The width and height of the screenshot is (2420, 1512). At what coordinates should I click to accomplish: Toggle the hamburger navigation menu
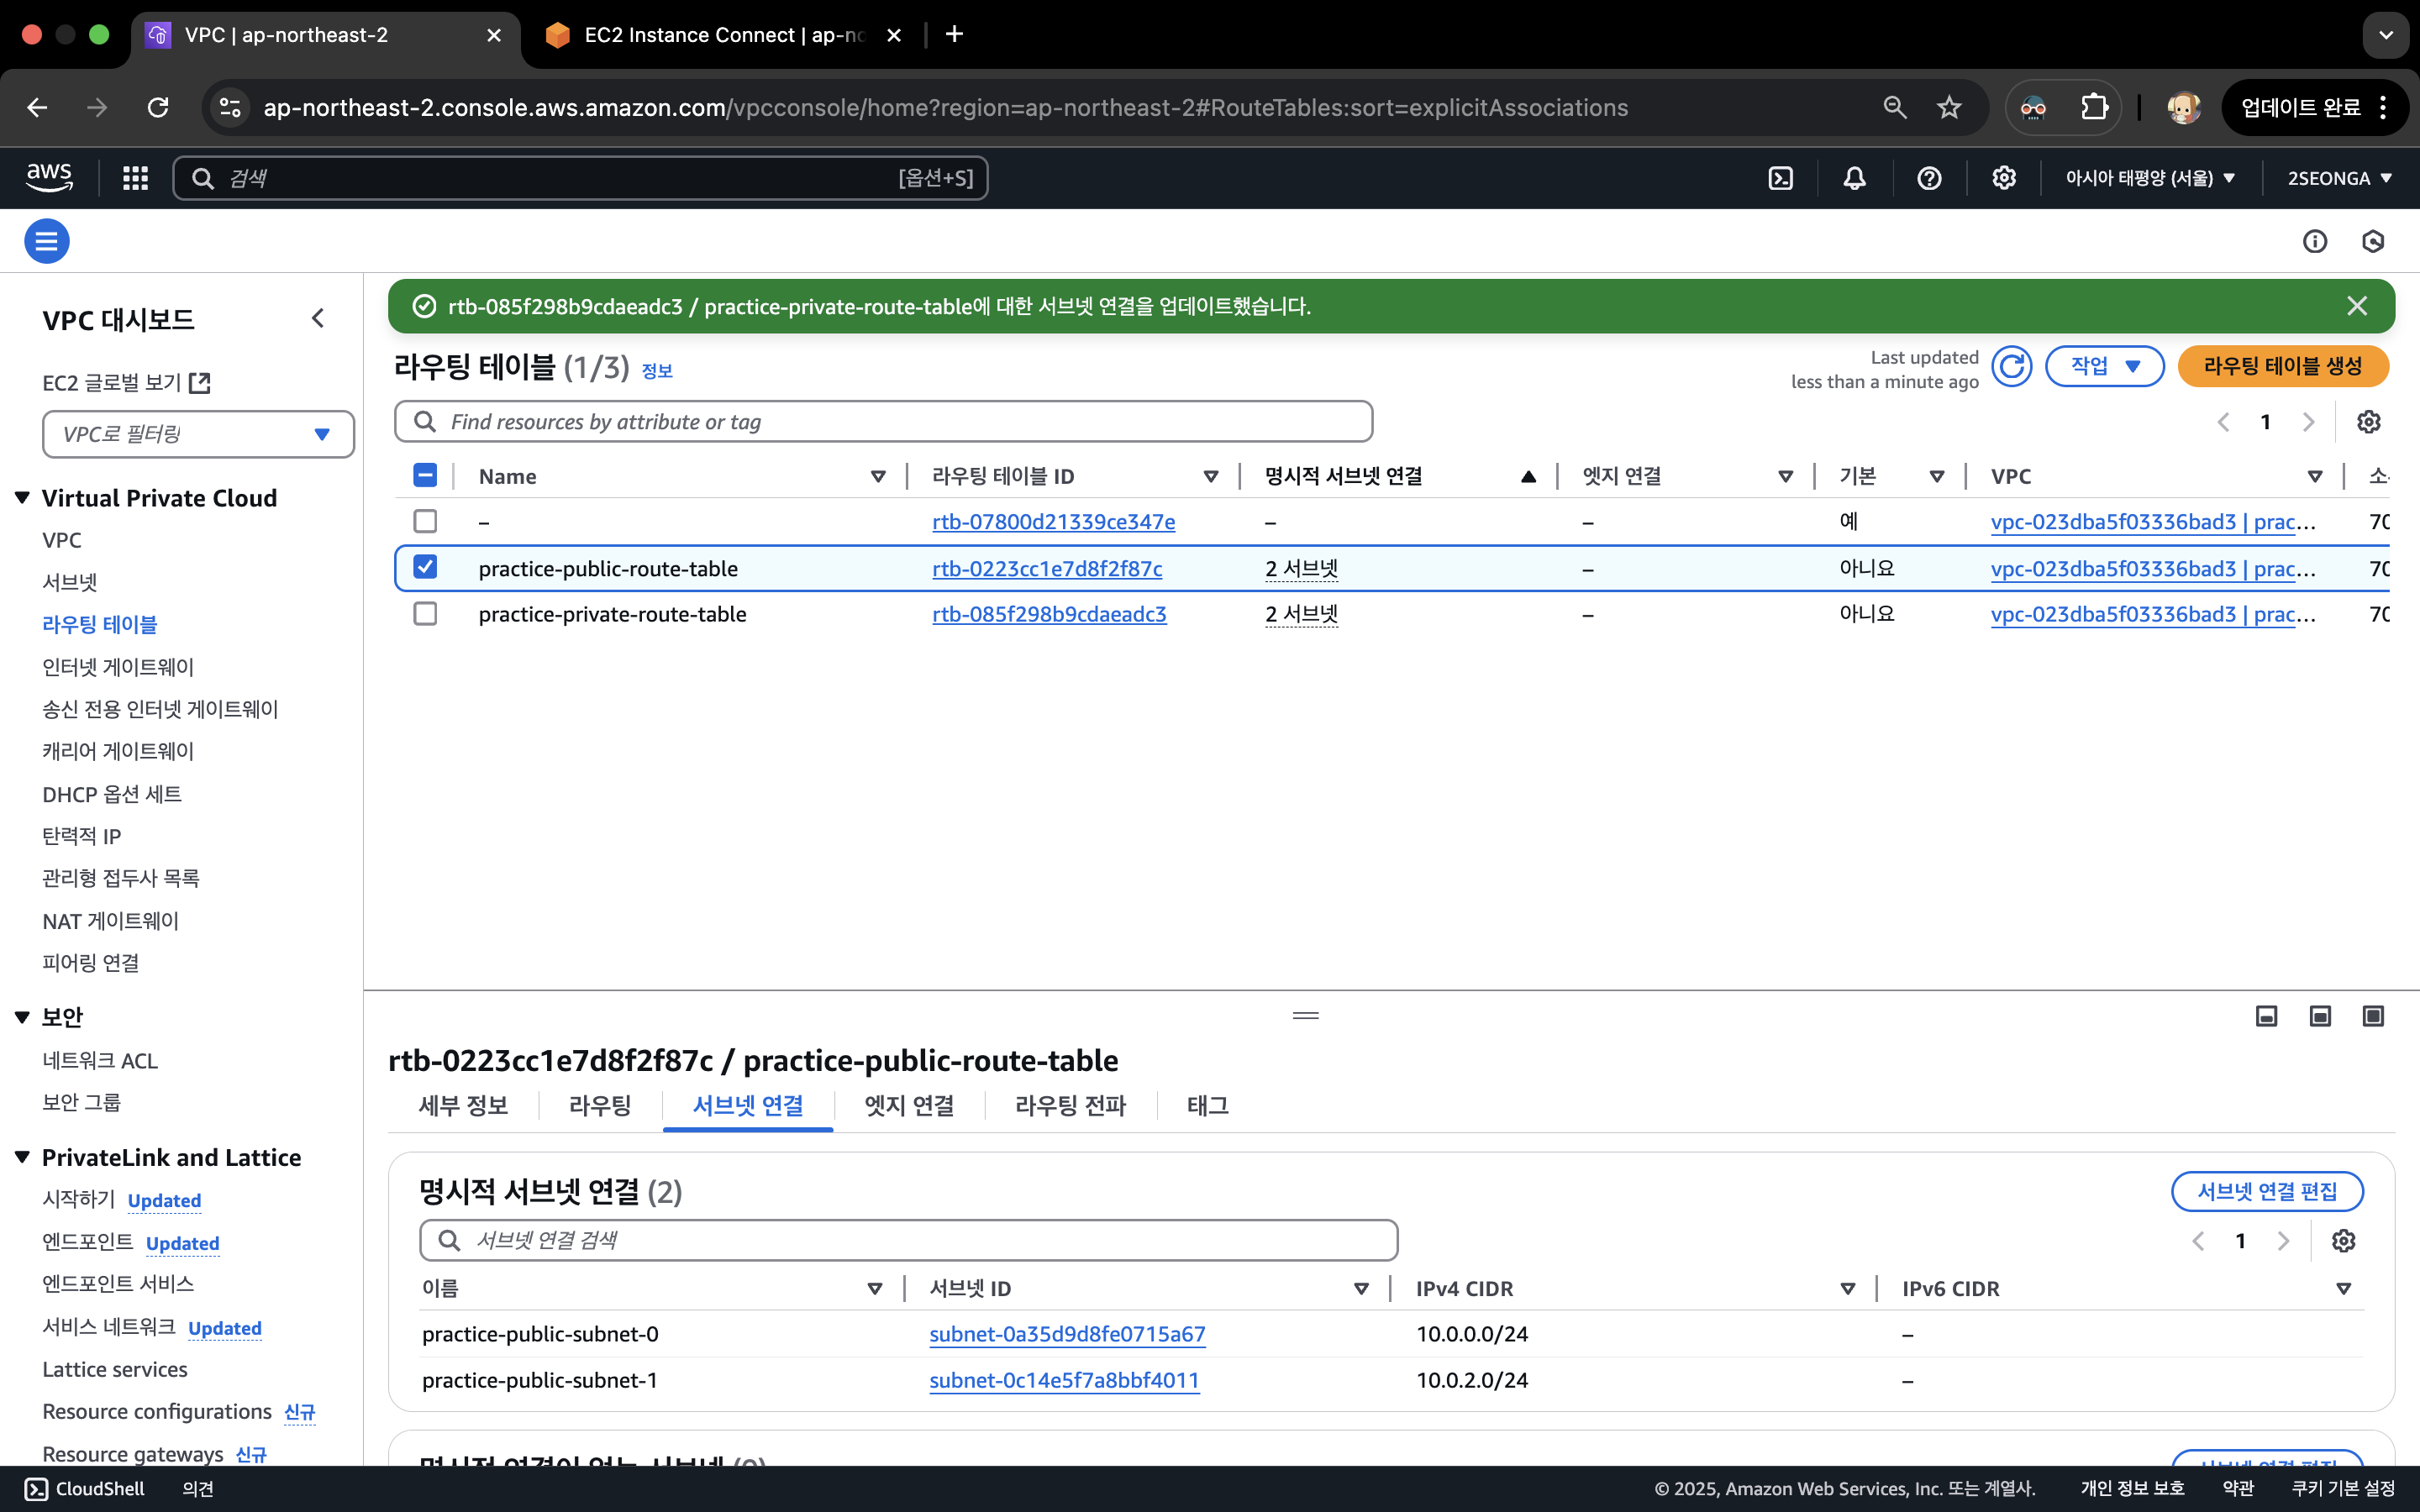46,241
